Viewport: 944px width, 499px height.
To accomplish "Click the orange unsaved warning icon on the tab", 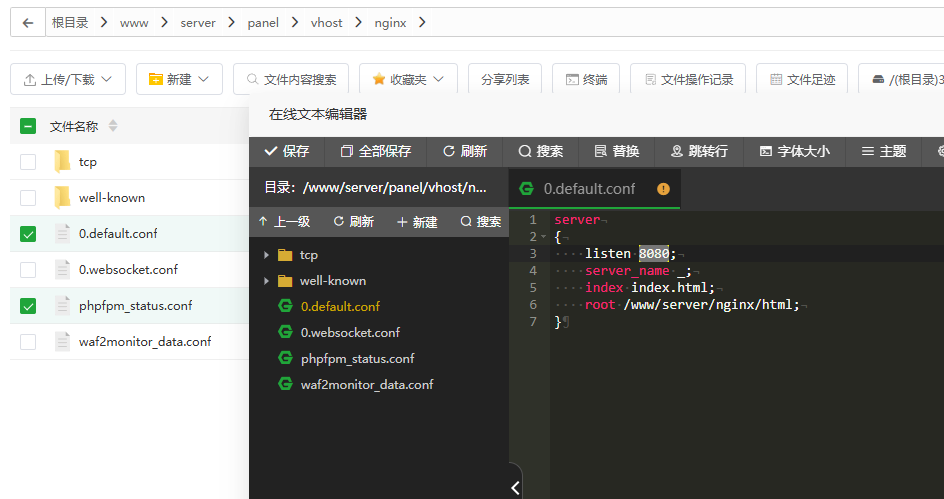I will coord(663,189).
